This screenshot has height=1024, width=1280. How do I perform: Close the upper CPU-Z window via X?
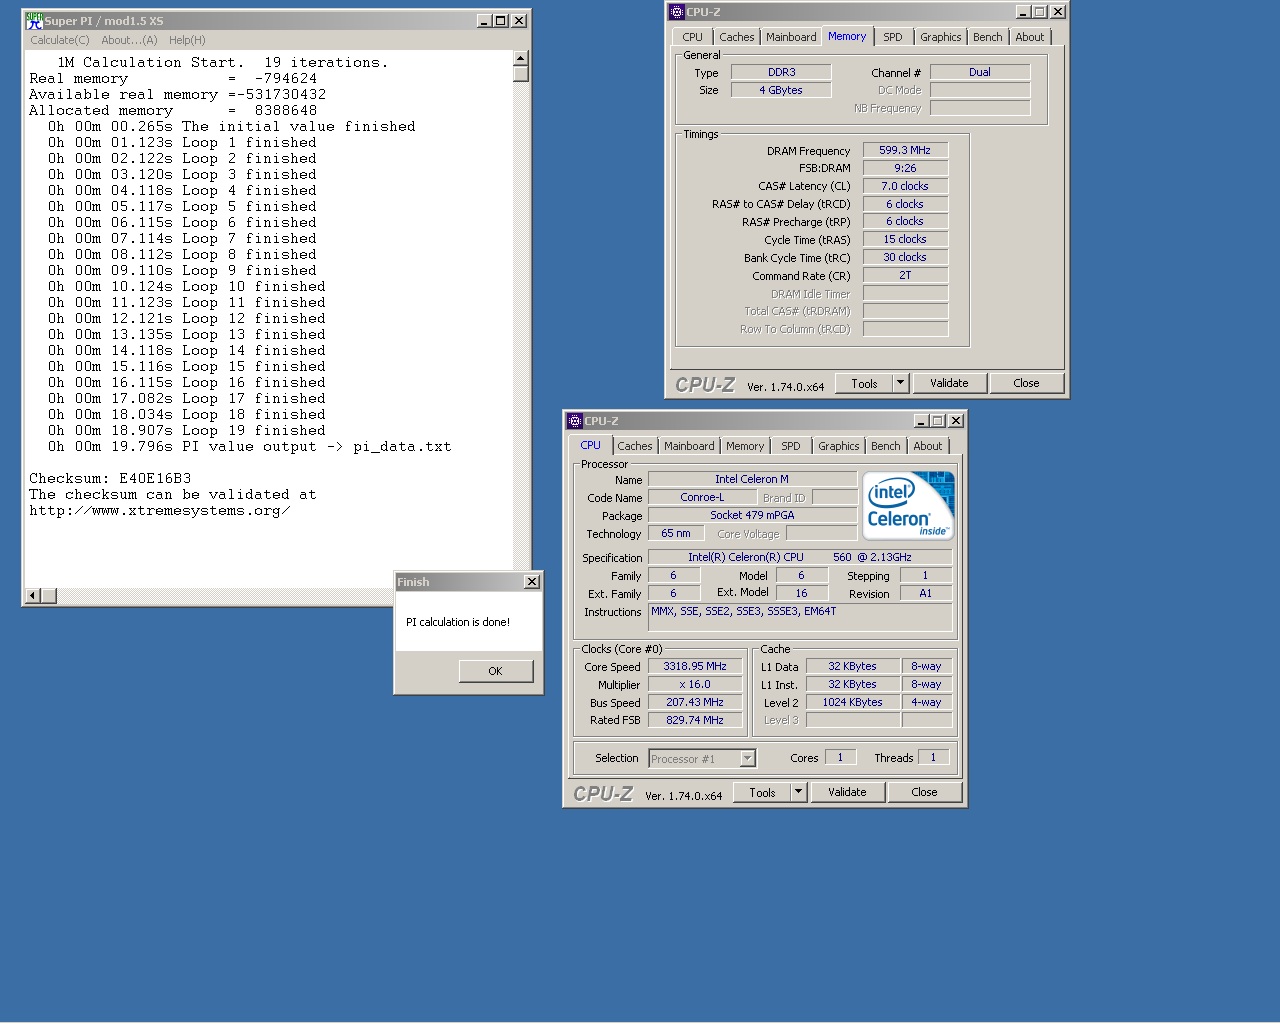1058,12
